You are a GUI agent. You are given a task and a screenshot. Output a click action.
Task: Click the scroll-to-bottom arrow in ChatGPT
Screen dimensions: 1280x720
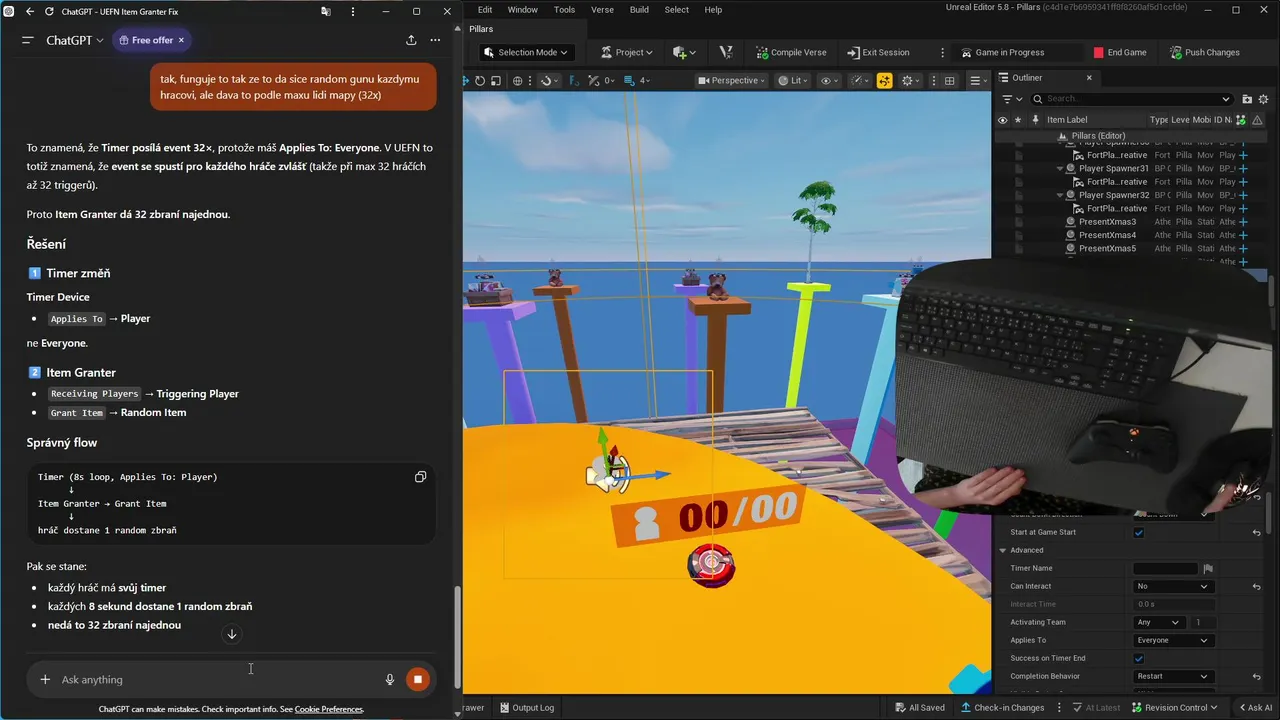(x=231, y=634)
